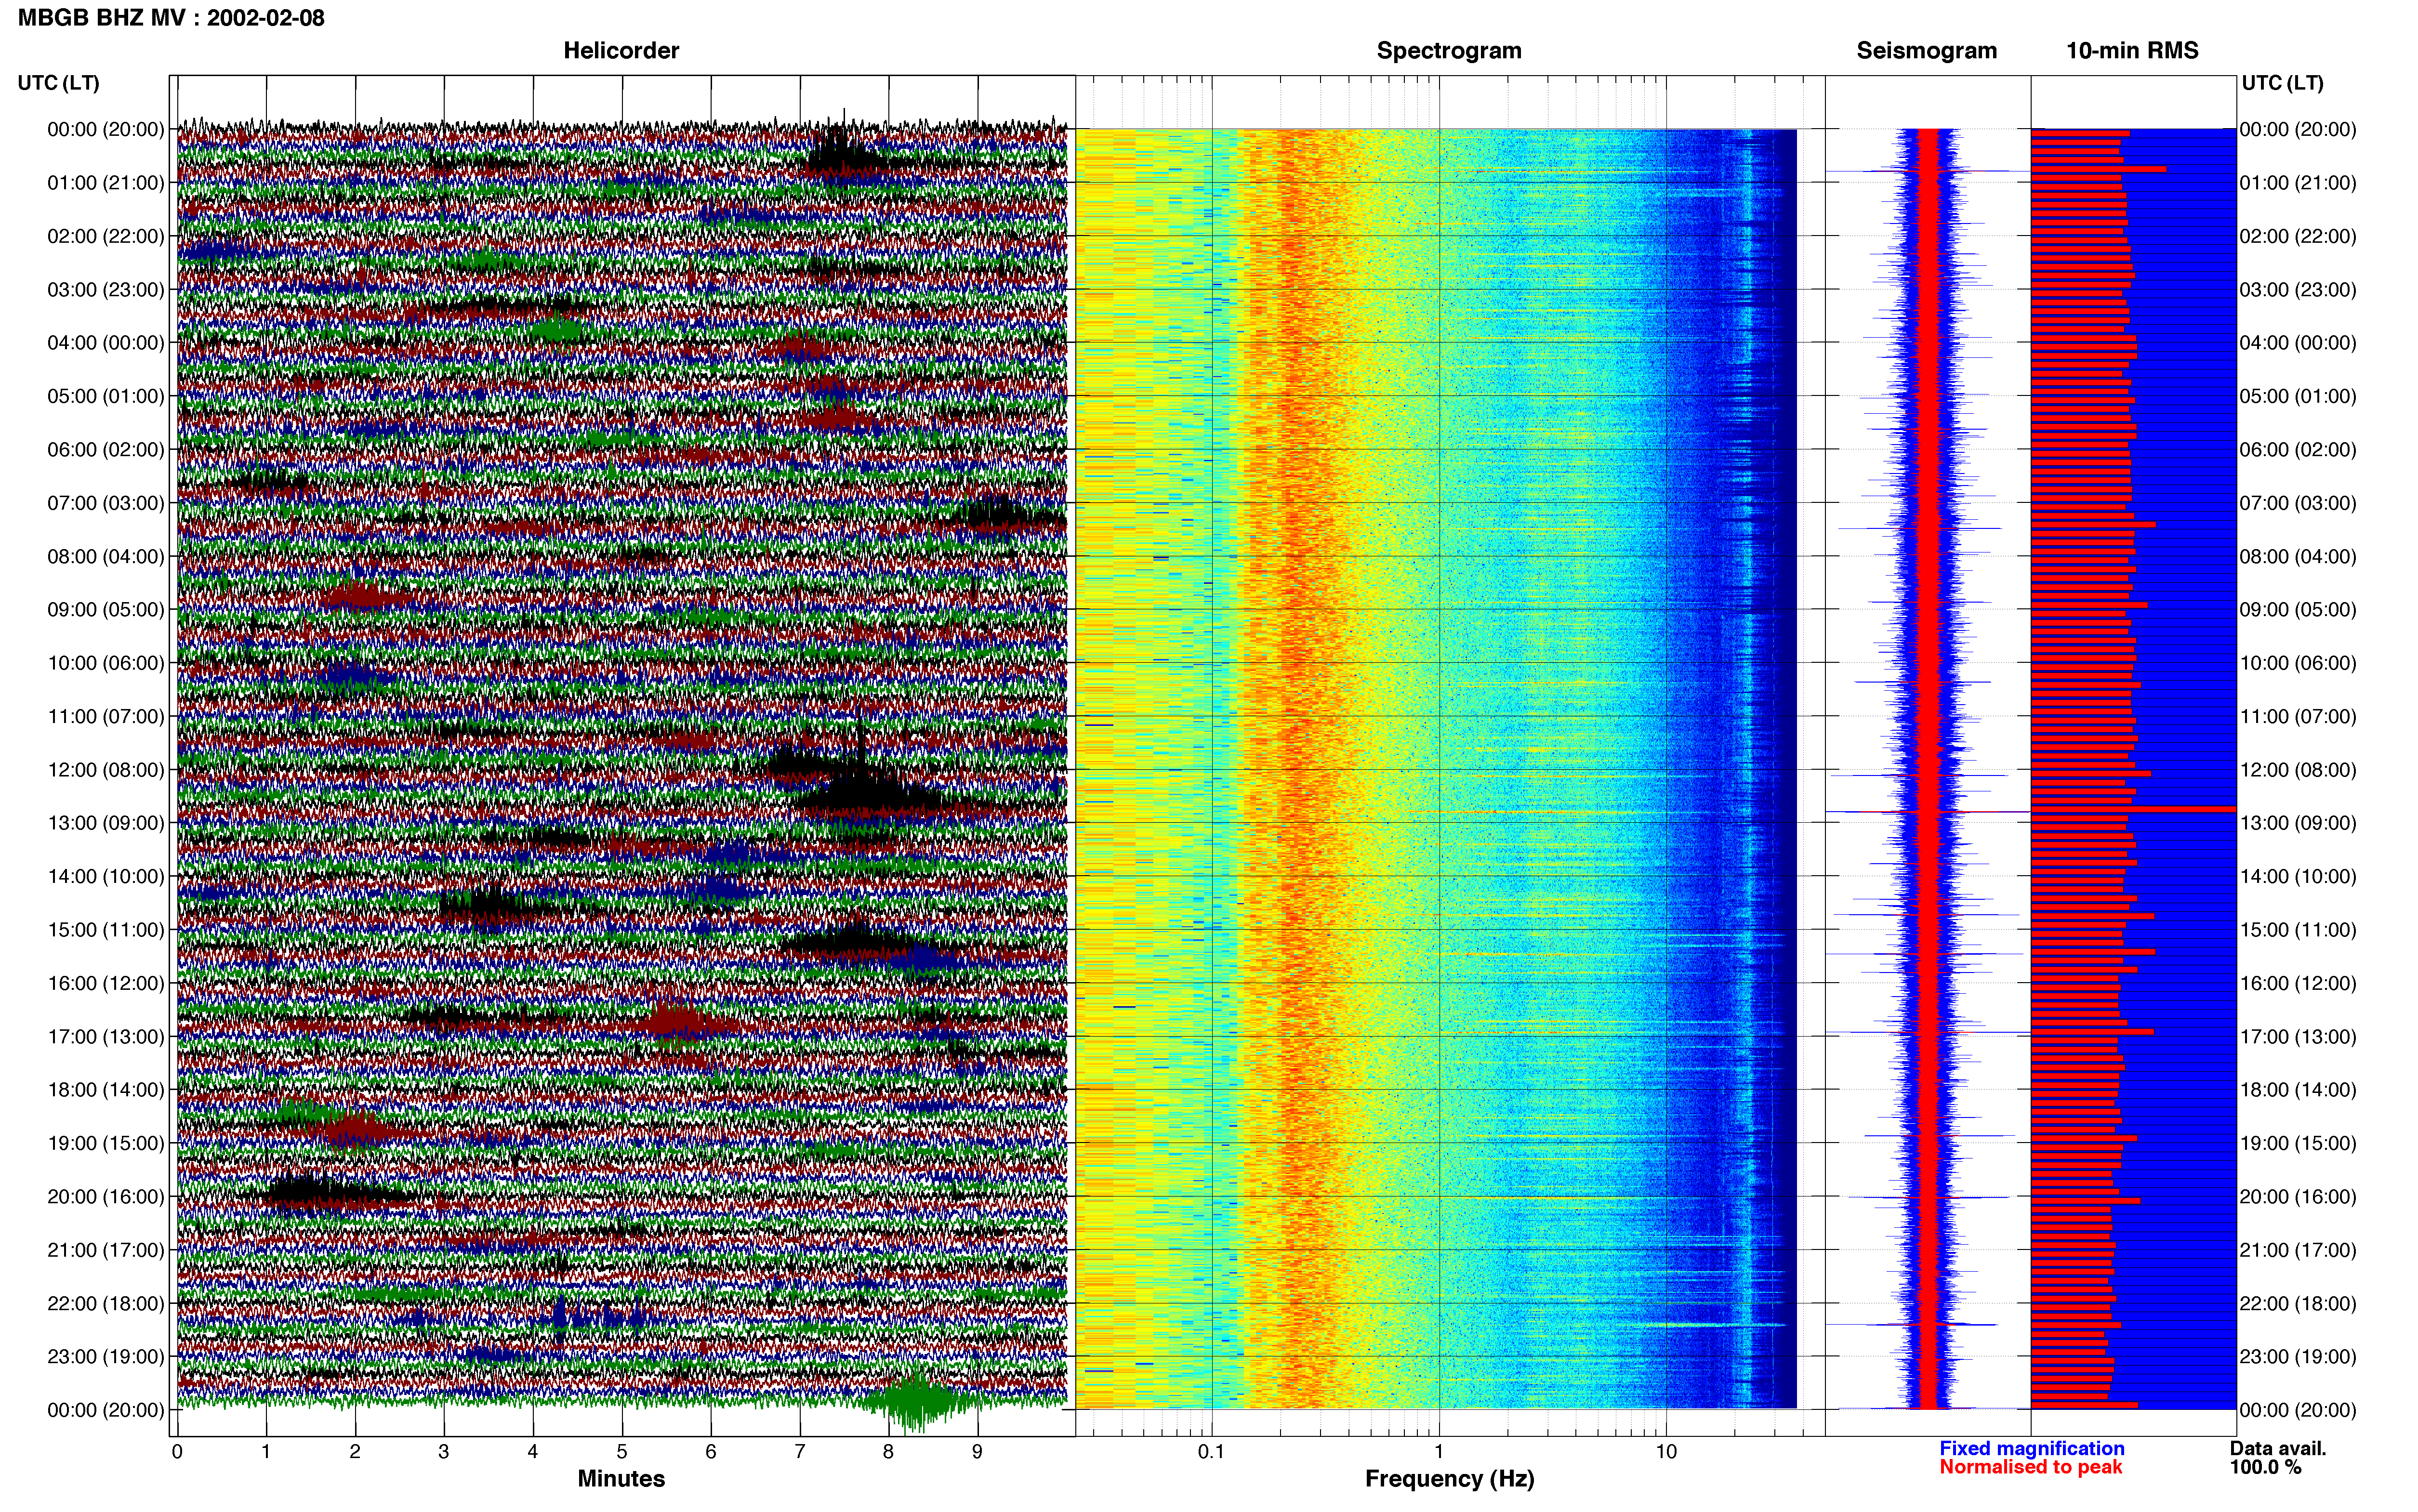This screenshot has height=1512, width=2418.
Task: Click left-axis time label 20:00 (16:00)
Action: 106,1197
